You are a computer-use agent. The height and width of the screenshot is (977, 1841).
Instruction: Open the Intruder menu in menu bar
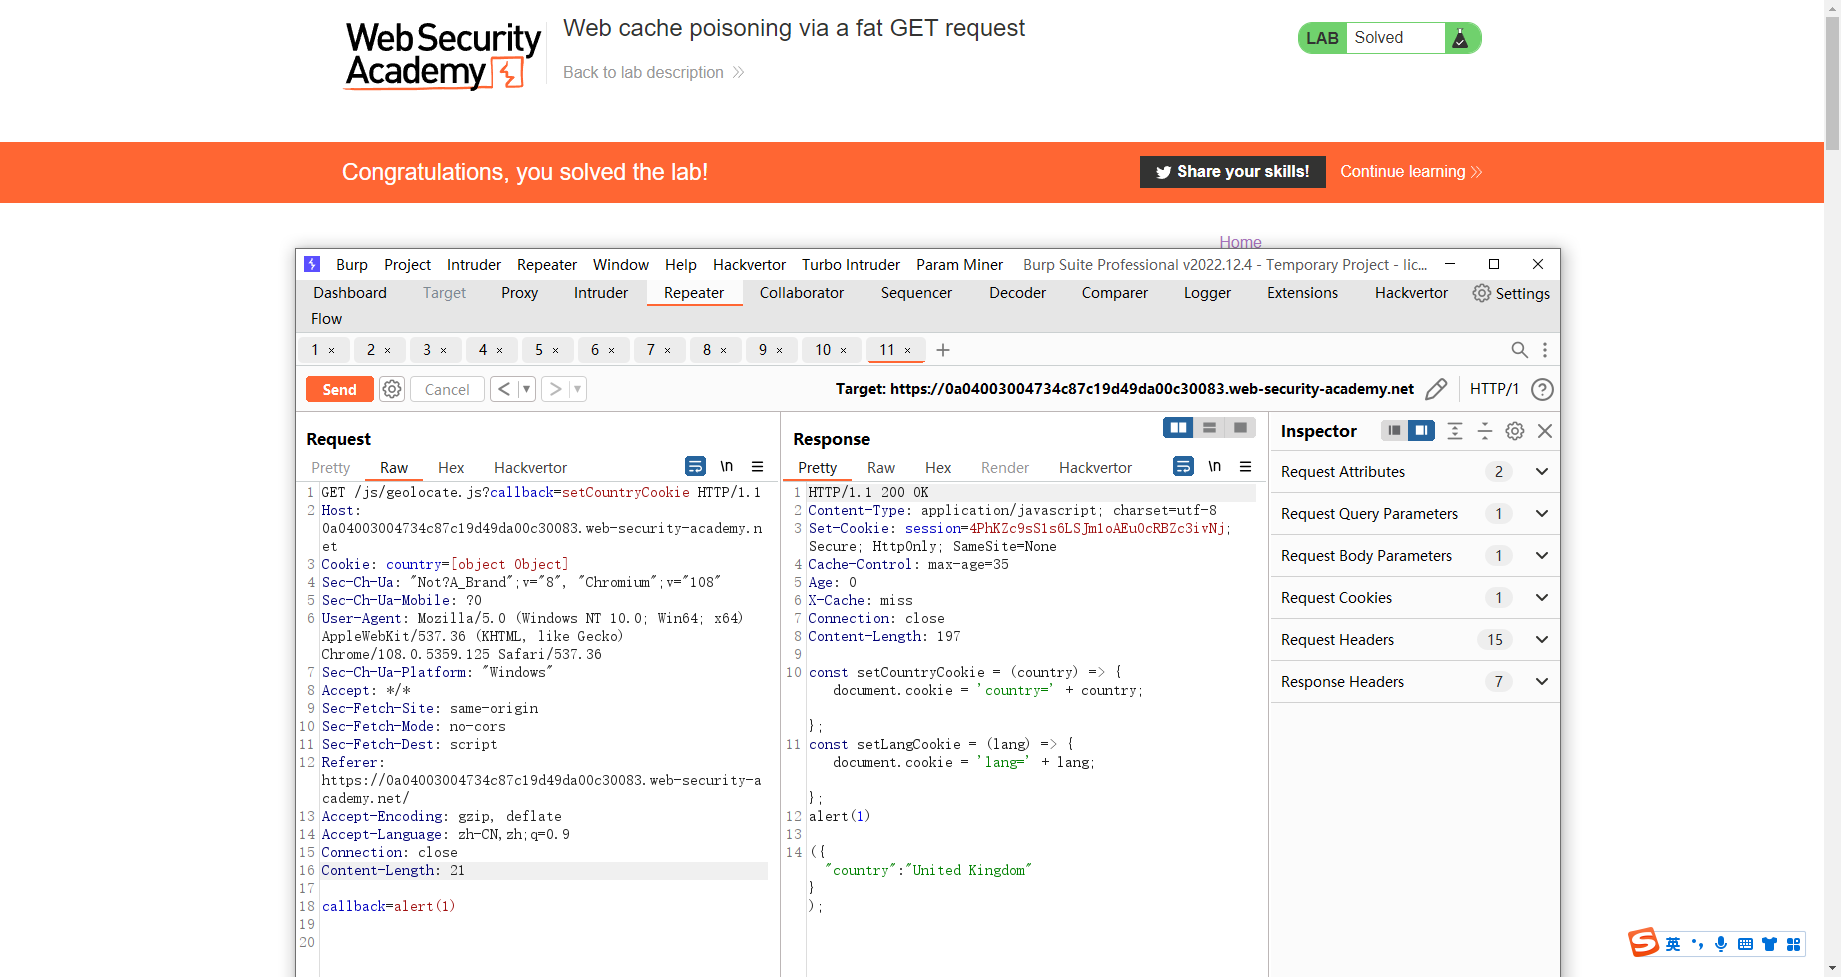(x=474, y=265)
